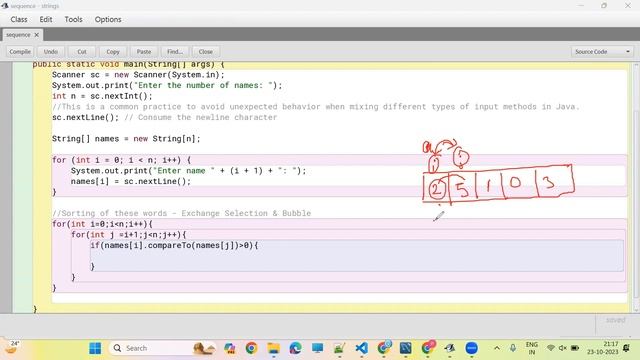This screenshot has height=360, width=640.
Task: Click the taskbar Search box
Action: coord(161,348)
